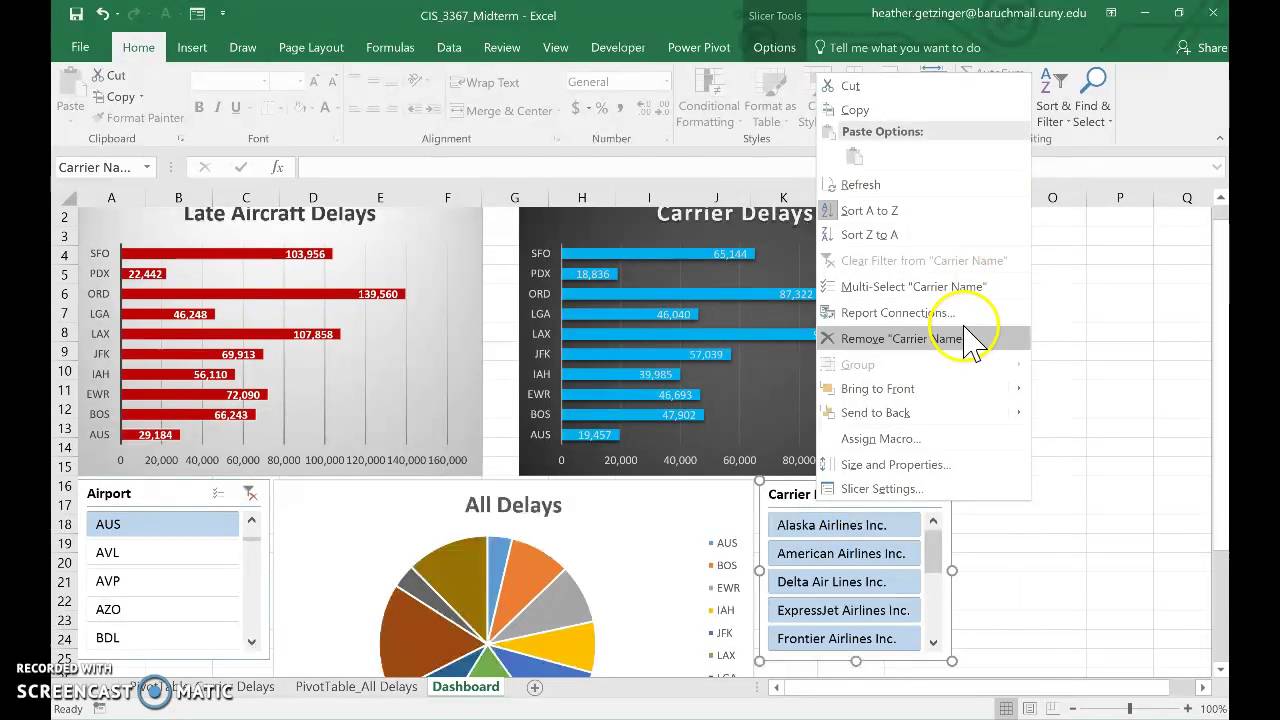The width and height of the screenshot is (1280, 720).
Task: Save the workbook from Quick Access Toolbar
Action: coord(77,14)
